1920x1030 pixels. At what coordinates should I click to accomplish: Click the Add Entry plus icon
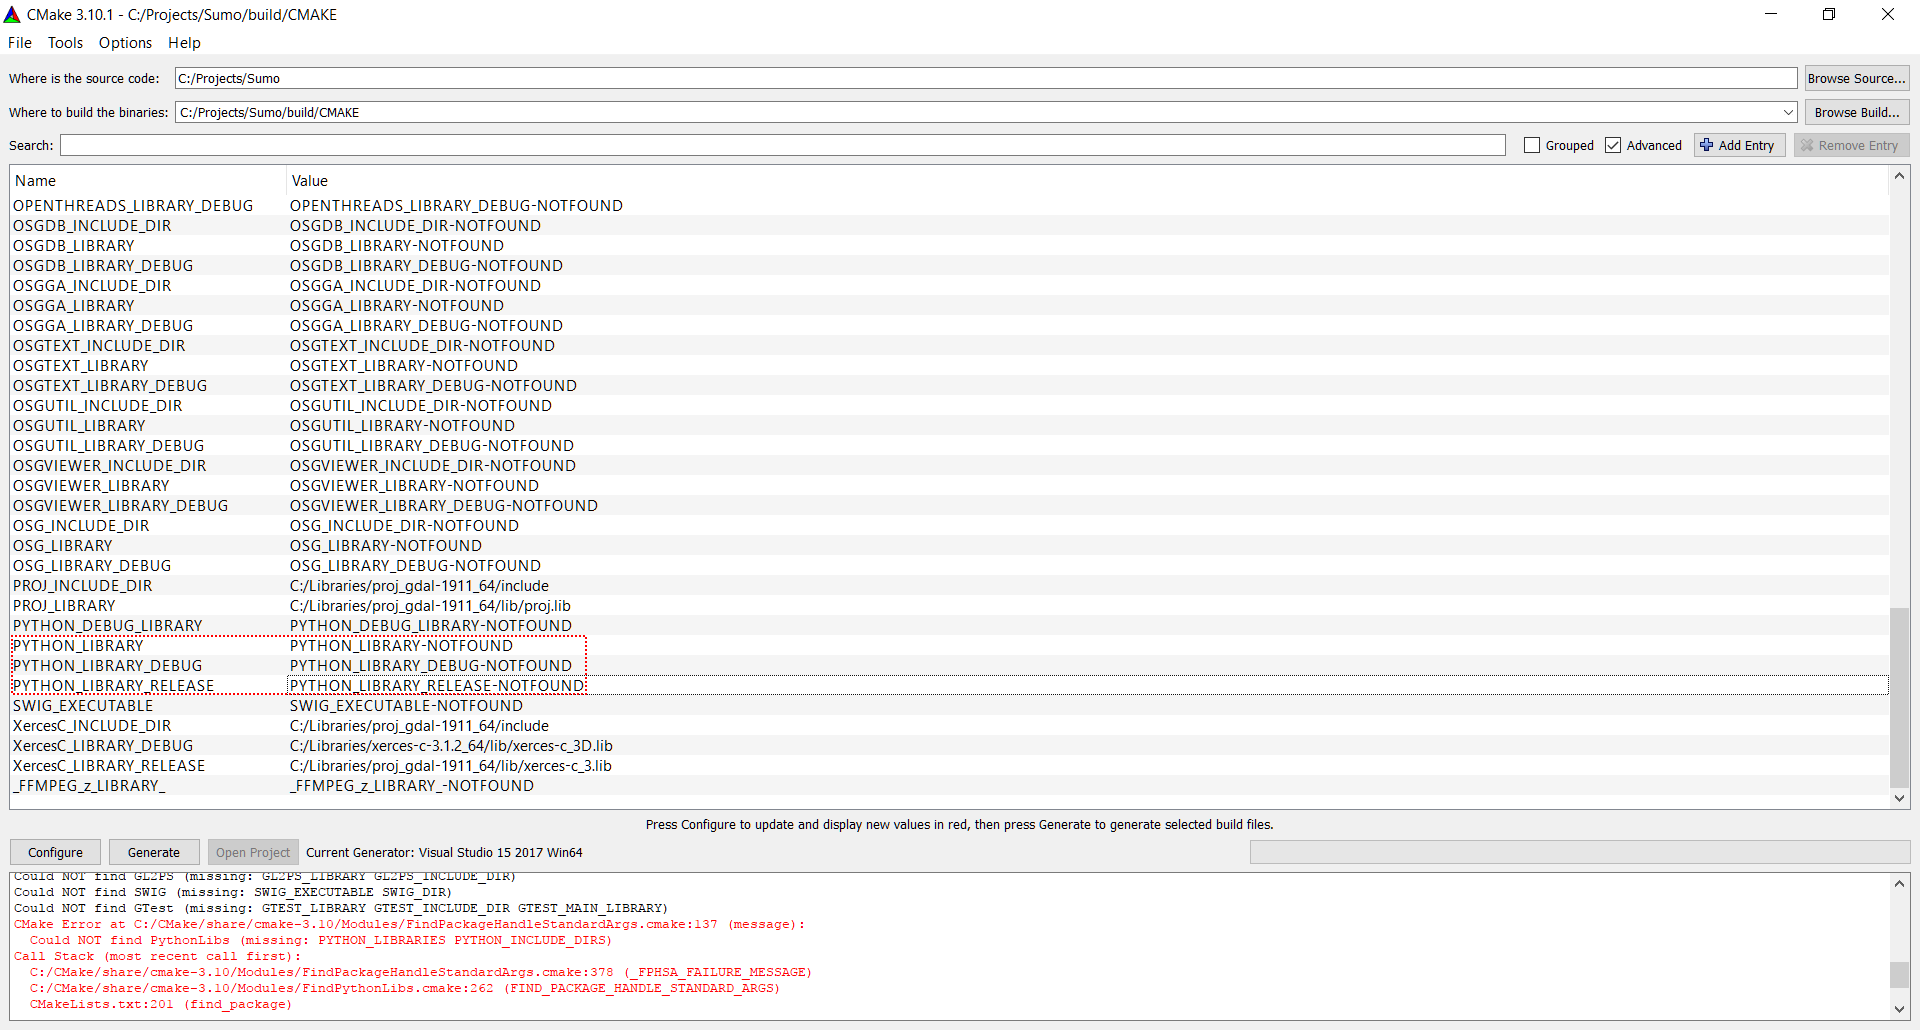point(1707,145)
